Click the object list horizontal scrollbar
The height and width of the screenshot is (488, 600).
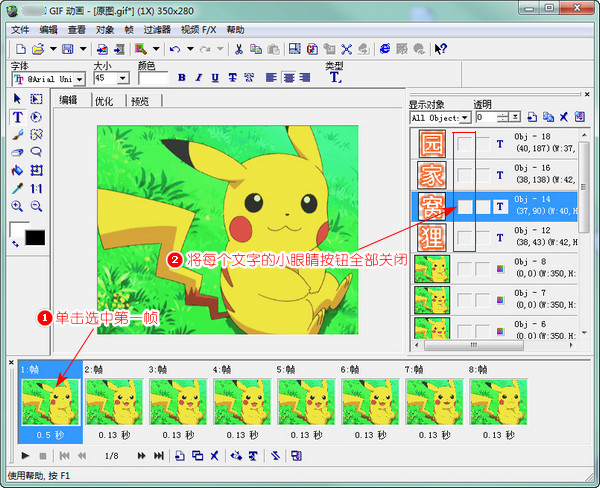(x=474, y=345)
